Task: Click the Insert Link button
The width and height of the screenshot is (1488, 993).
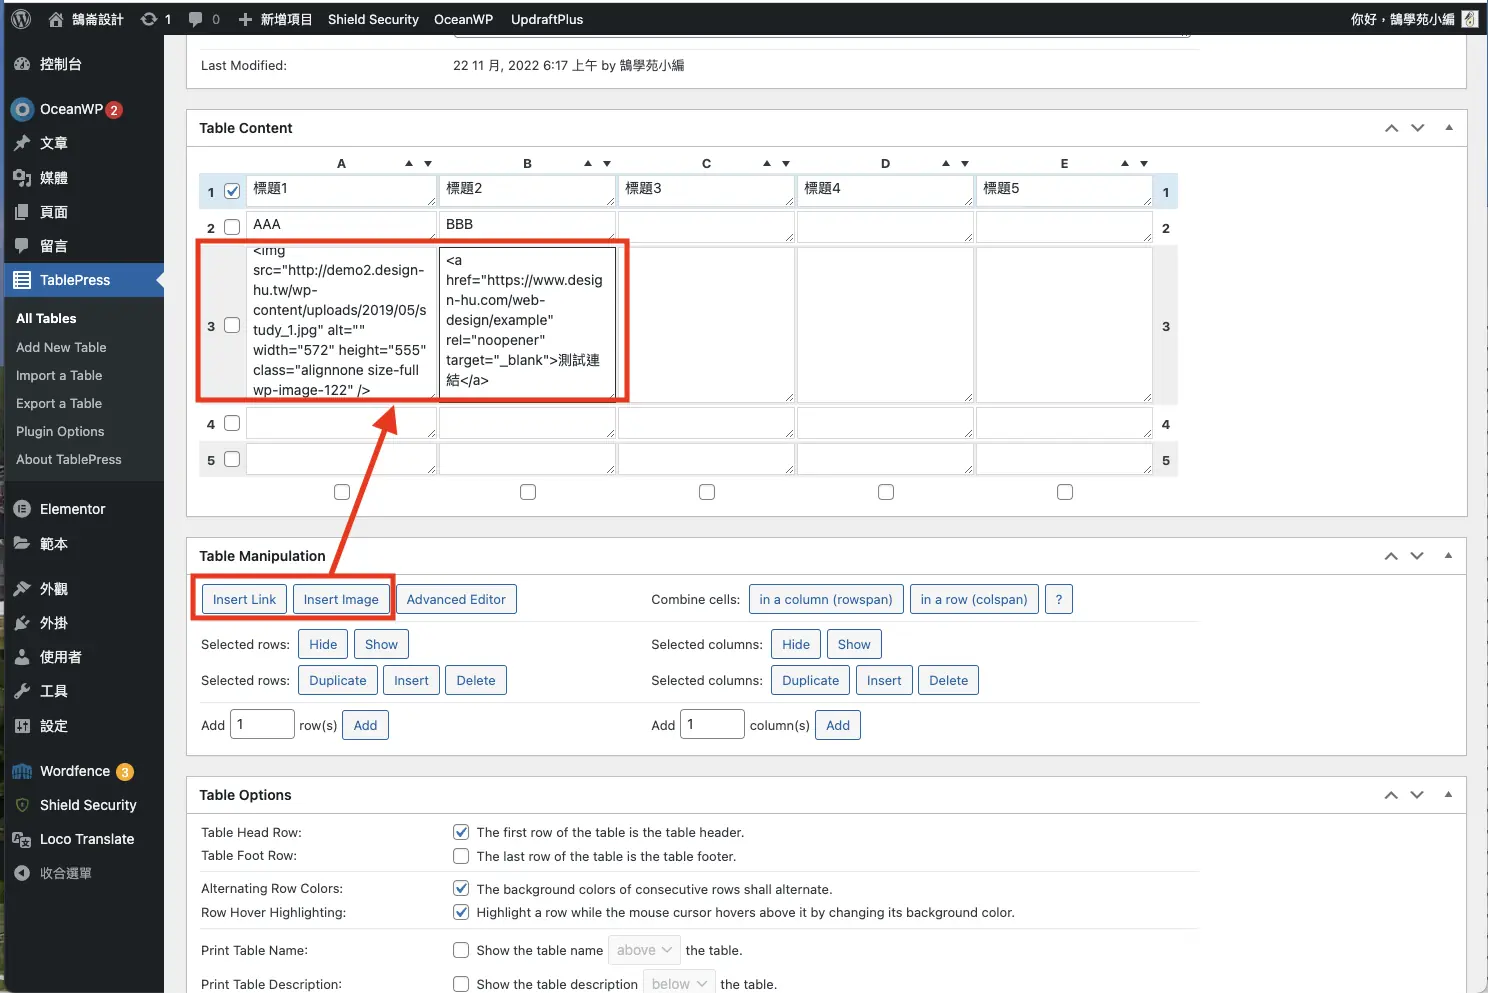Action: point(244,599)
